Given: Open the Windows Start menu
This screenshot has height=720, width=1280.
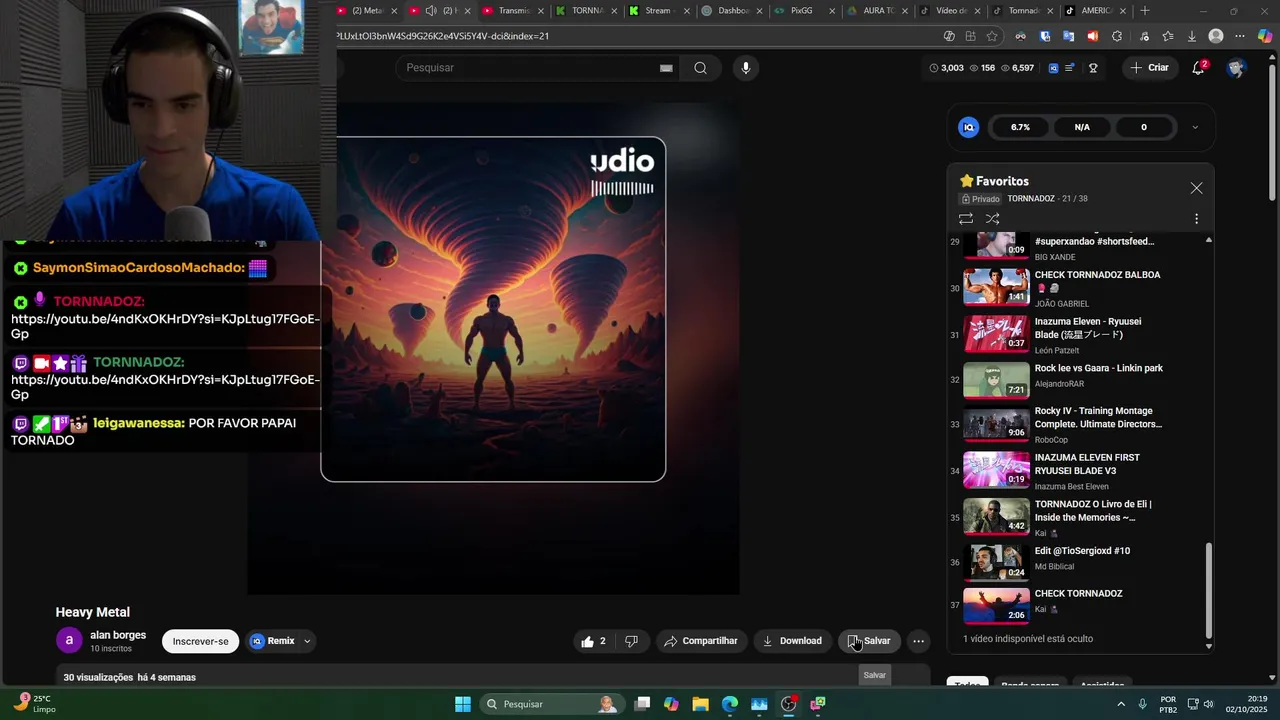Looking at the screenshot, I should click(x=463, y=704).
